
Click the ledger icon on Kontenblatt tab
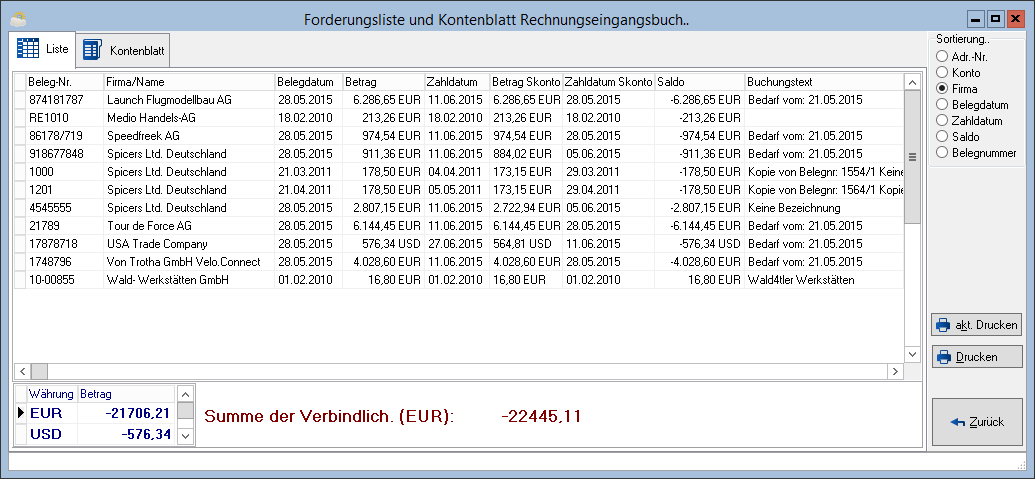[93, 50]
